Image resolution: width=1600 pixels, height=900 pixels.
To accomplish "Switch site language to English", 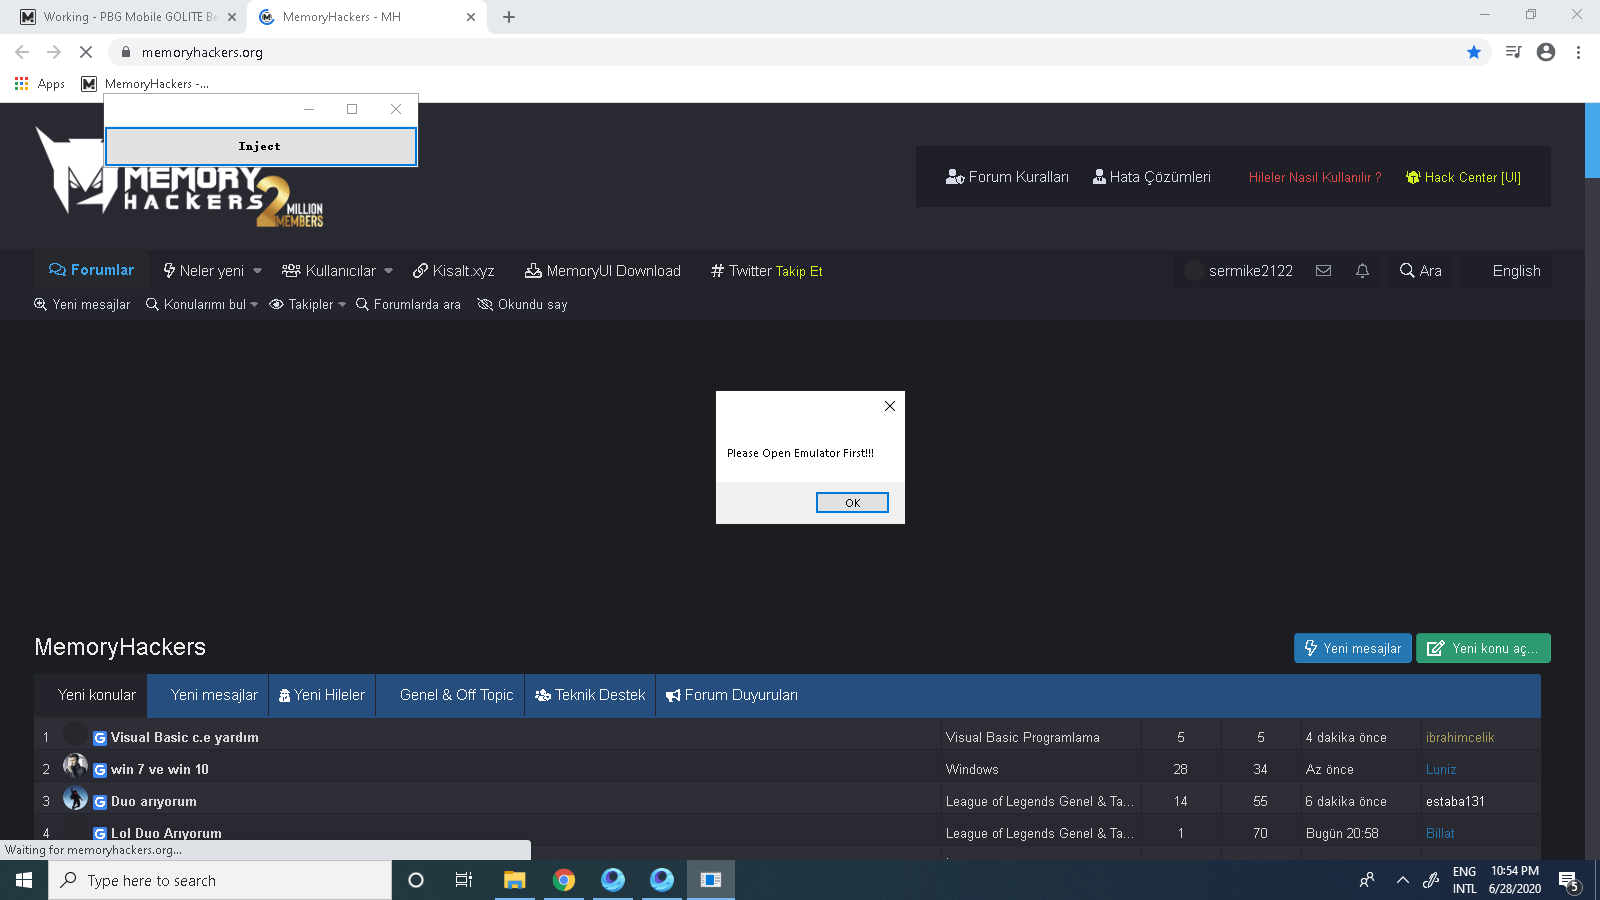I will (1516, 271).
